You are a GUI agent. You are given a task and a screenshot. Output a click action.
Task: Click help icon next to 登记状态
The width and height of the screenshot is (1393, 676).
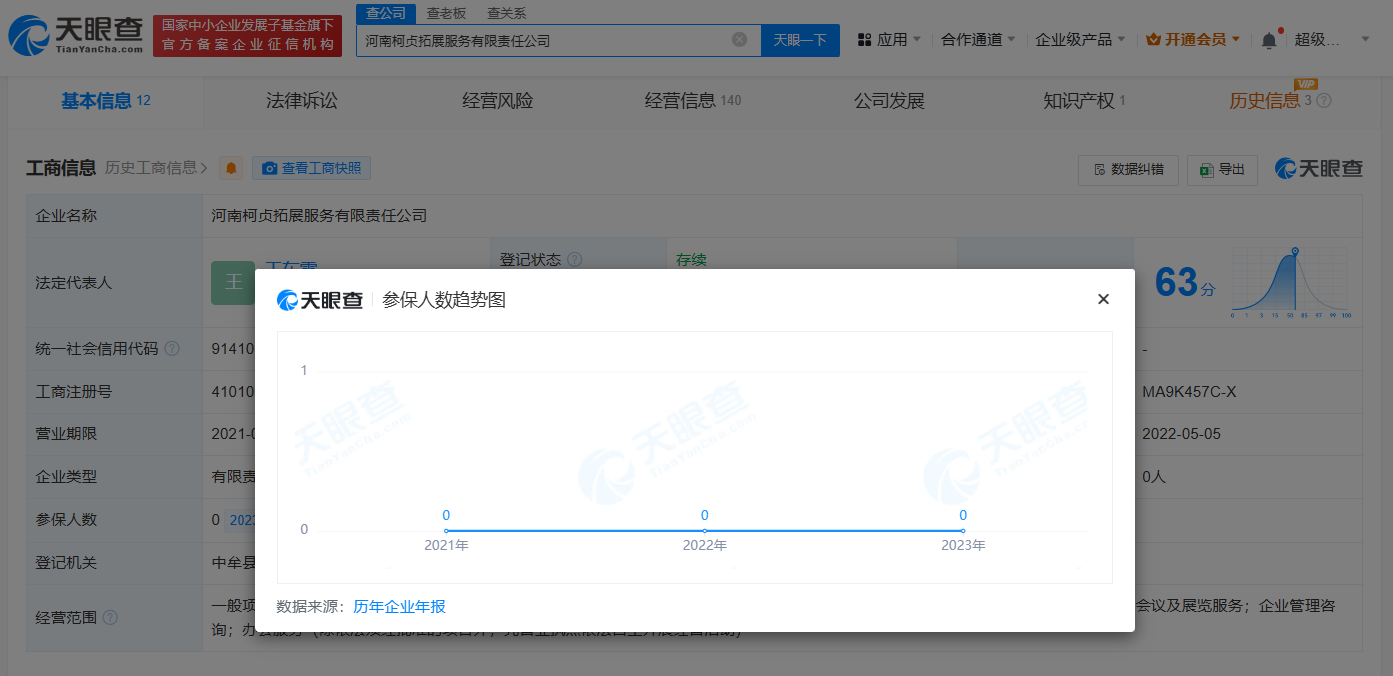pyautogui.click(x=575, y=260)
